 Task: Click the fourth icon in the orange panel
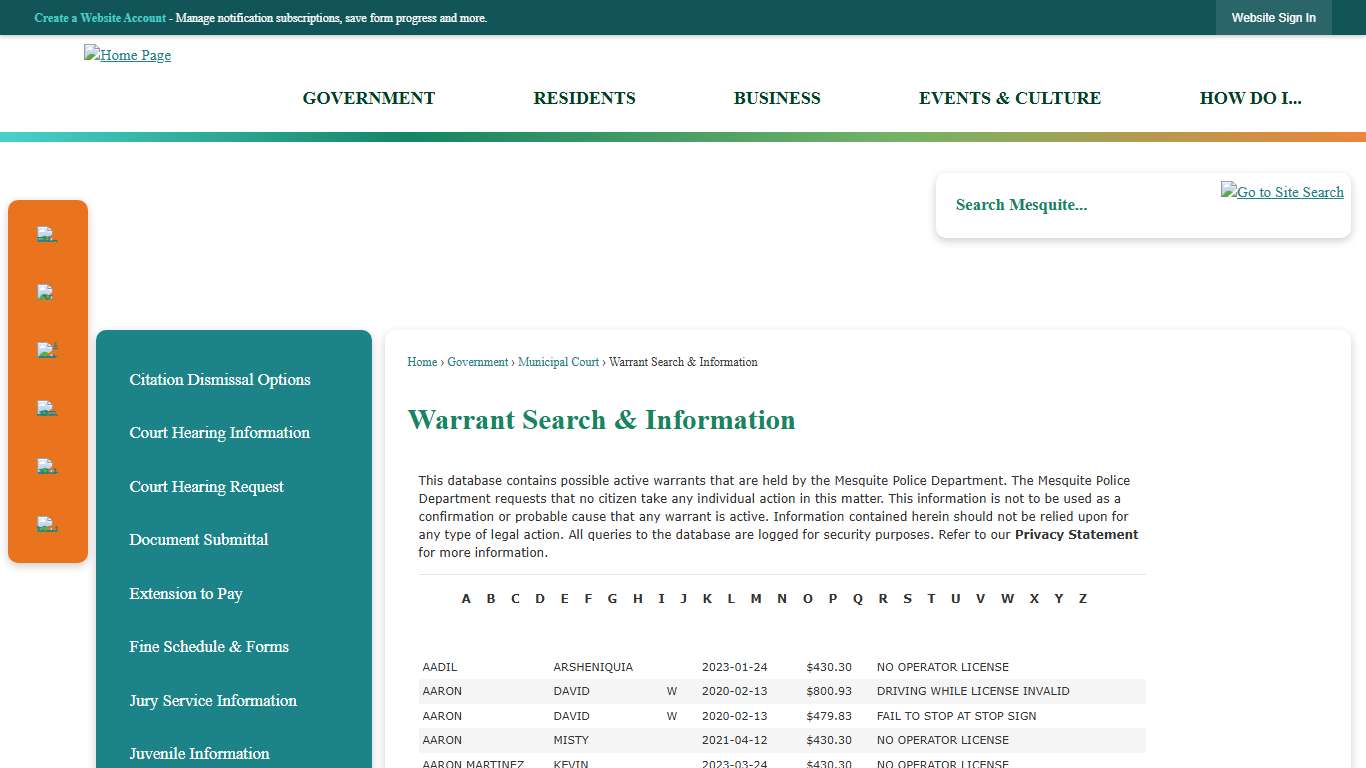tap(47, 407)
